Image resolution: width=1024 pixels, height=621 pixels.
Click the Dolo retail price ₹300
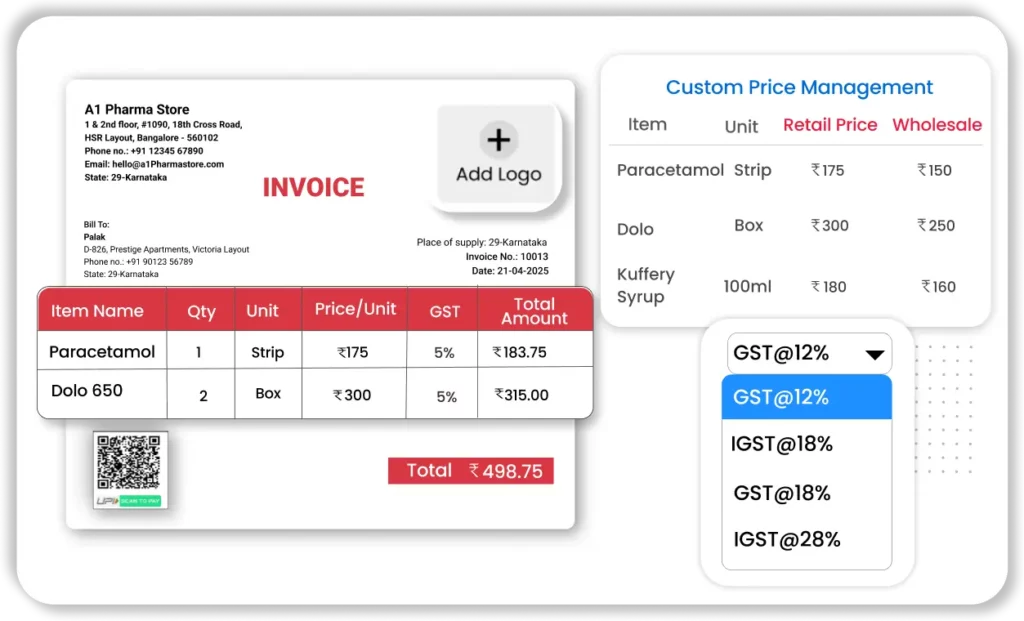(830, 226)
